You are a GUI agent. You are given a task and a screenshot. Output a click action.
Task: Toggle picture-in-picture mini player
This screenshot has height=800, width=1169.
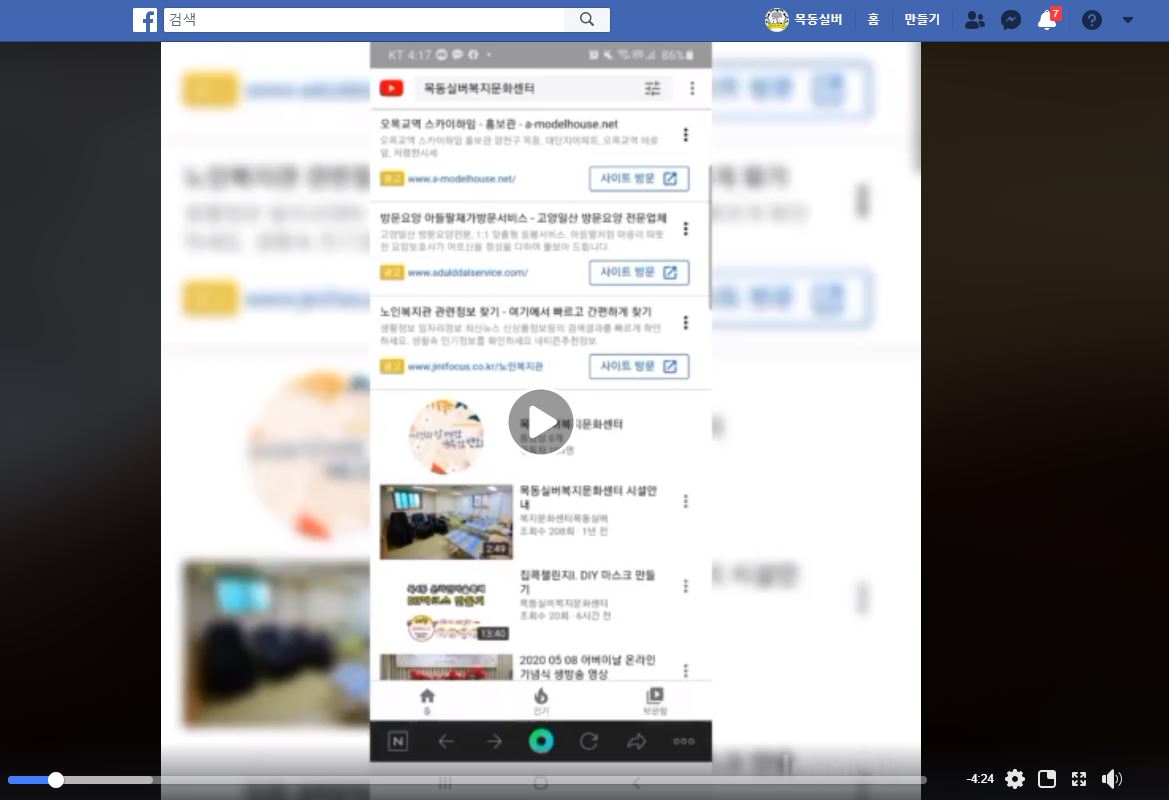[x=1047, y=779]
